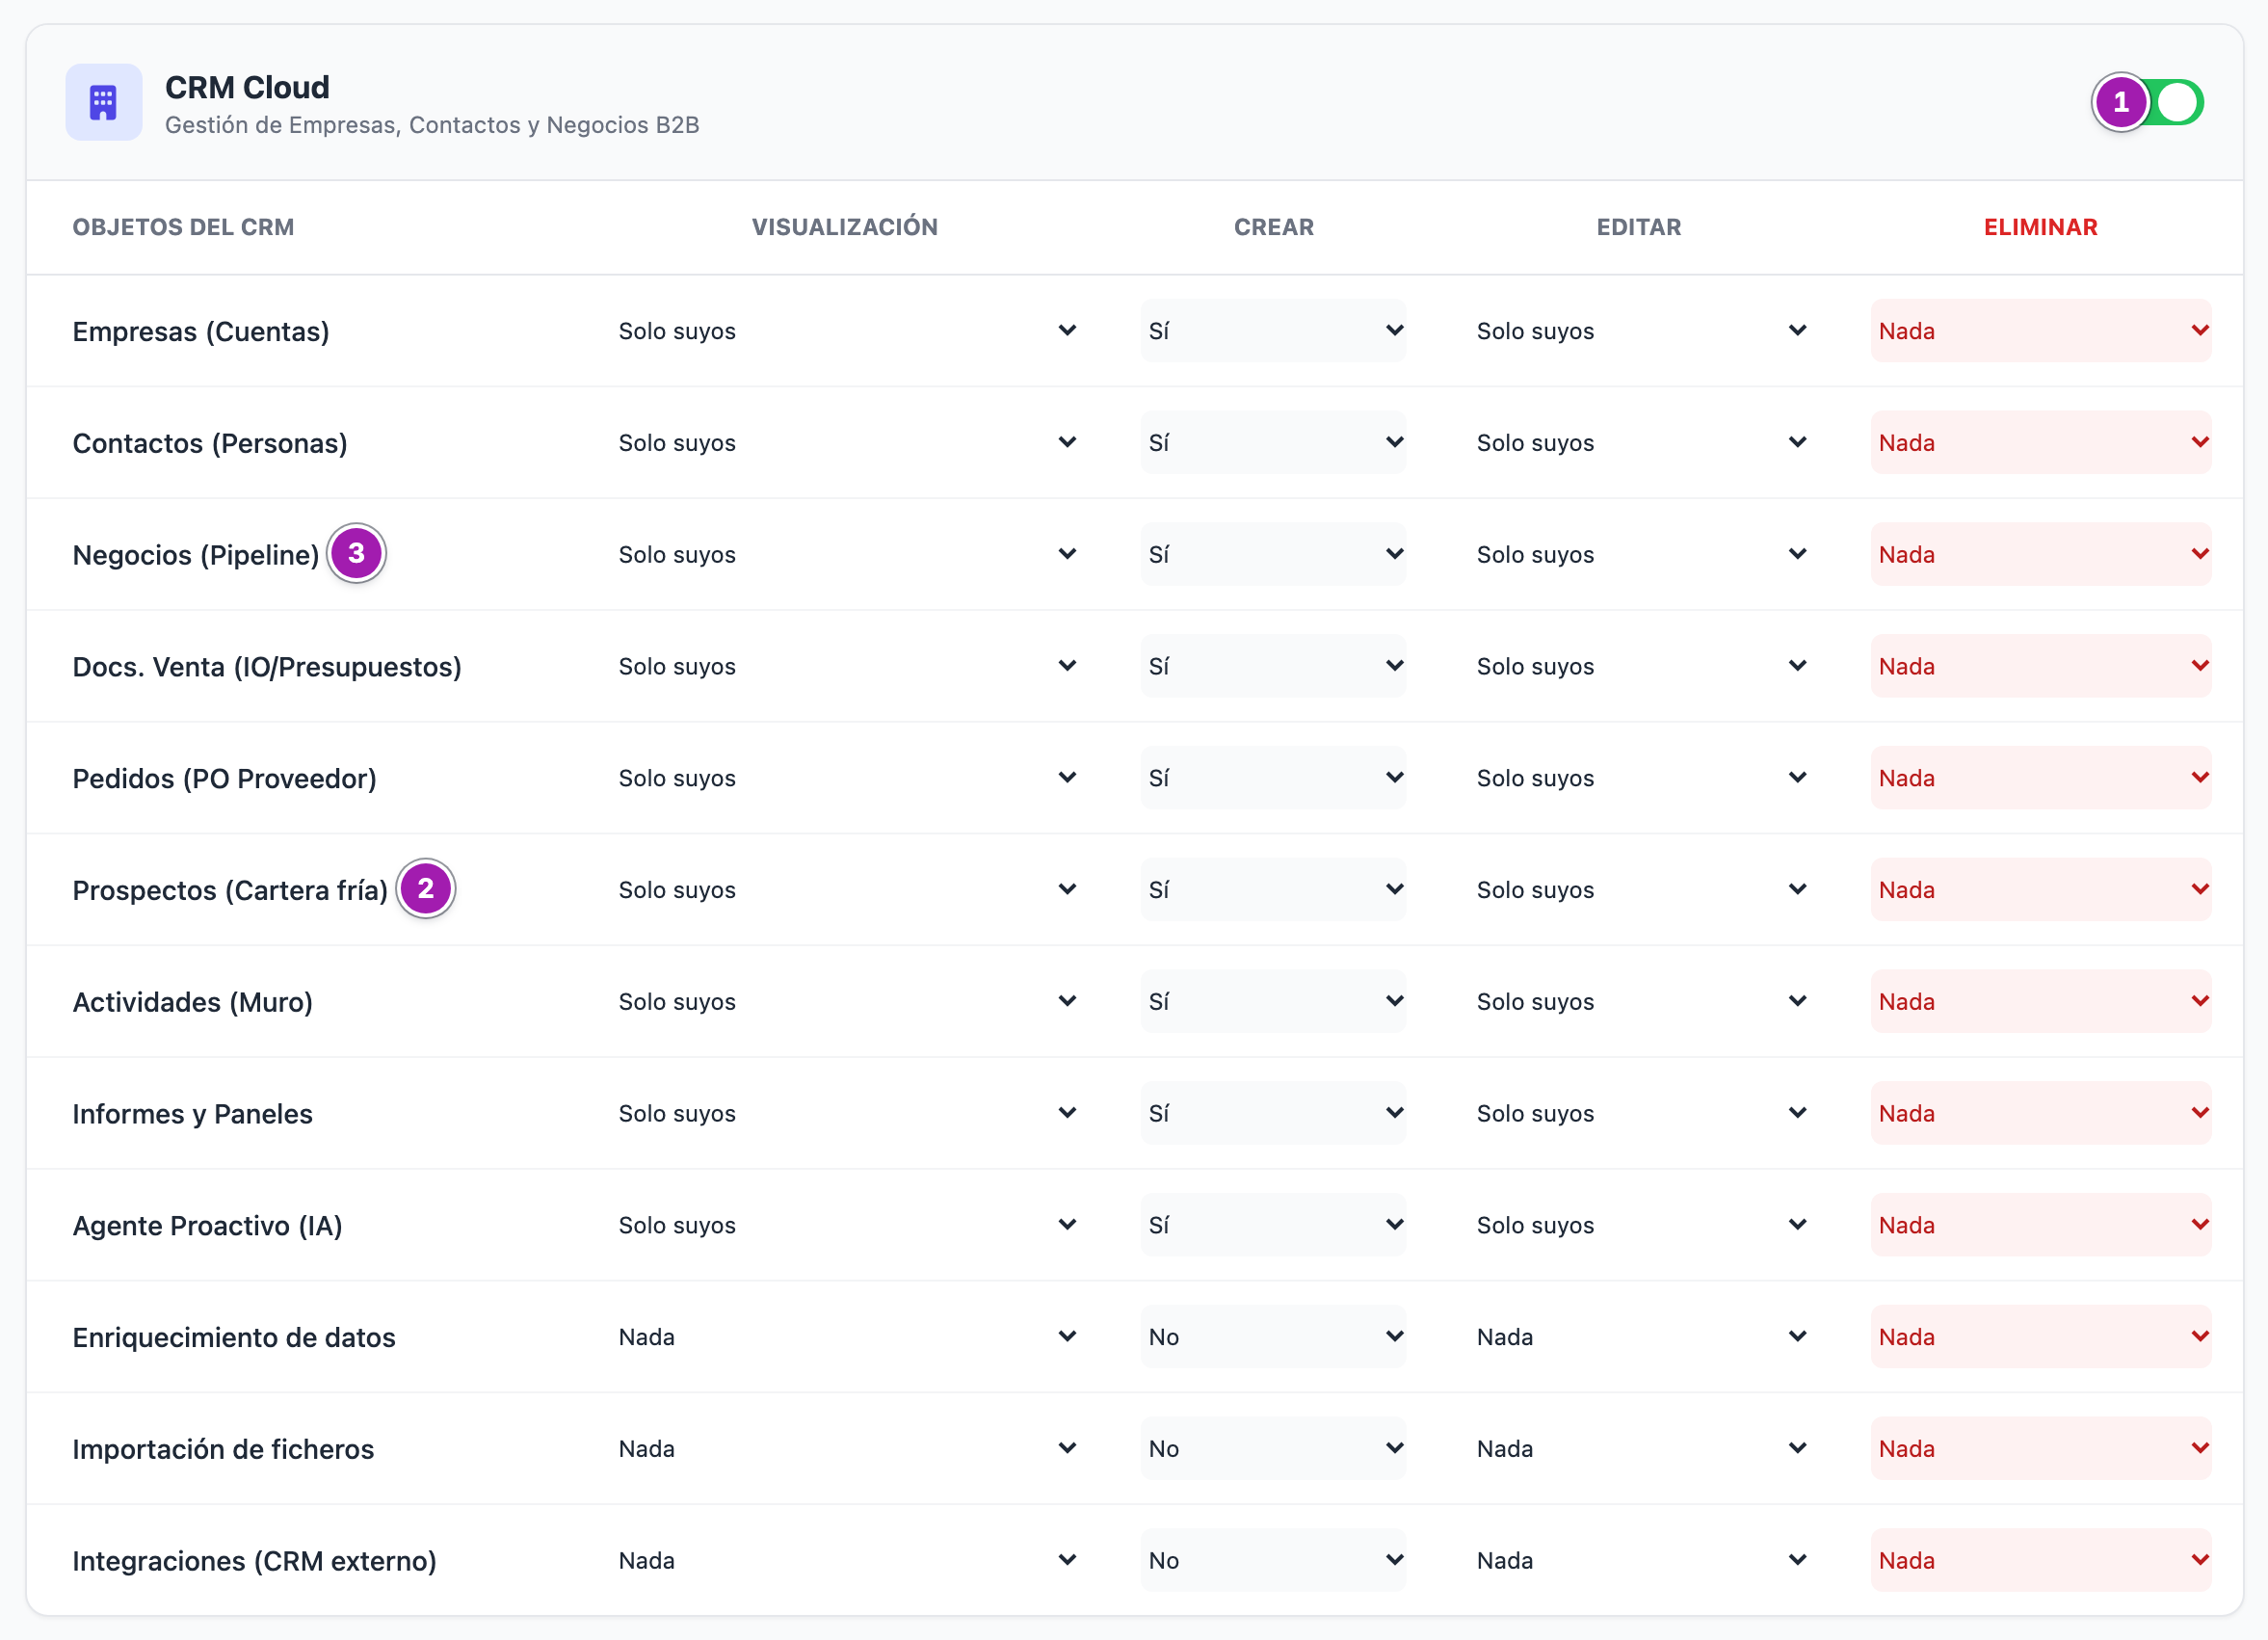Click the 'Importación de ficheros' row label

coord(223,1449)
